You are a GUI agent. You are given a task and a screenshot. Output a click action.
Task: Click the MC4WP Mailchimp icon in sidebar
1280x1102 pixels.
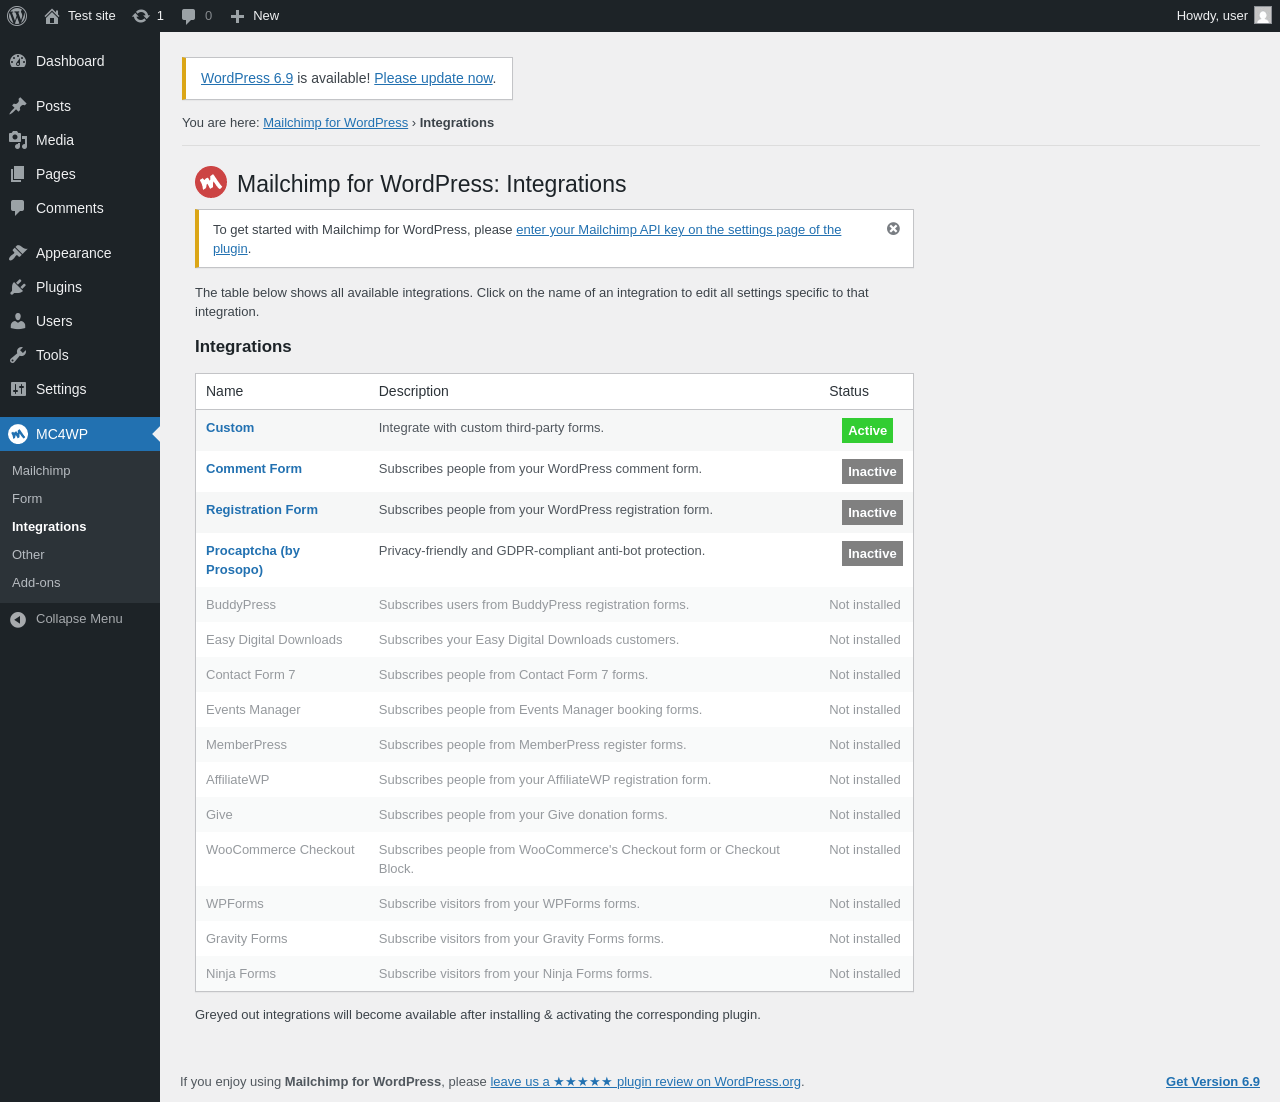point(18,434)
